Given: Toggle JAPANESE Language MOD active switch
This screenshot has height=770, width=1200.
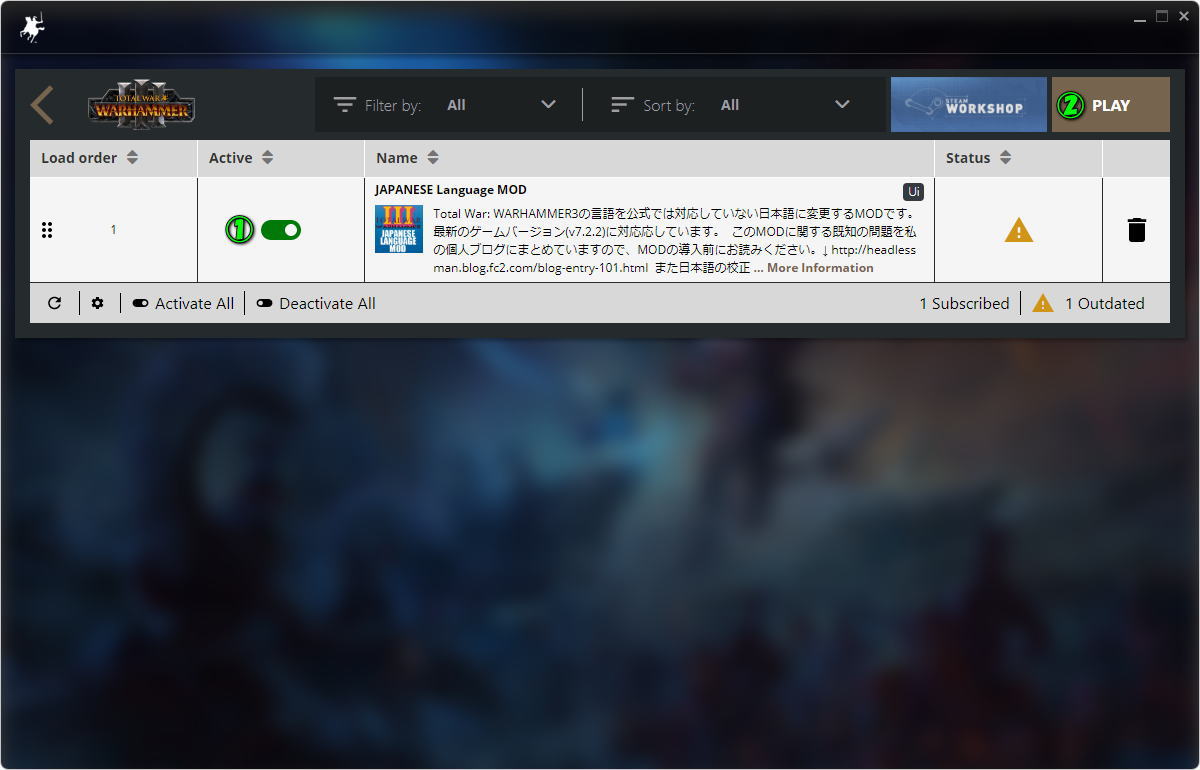Looking at the screenshot, I should tap(281, 230).
